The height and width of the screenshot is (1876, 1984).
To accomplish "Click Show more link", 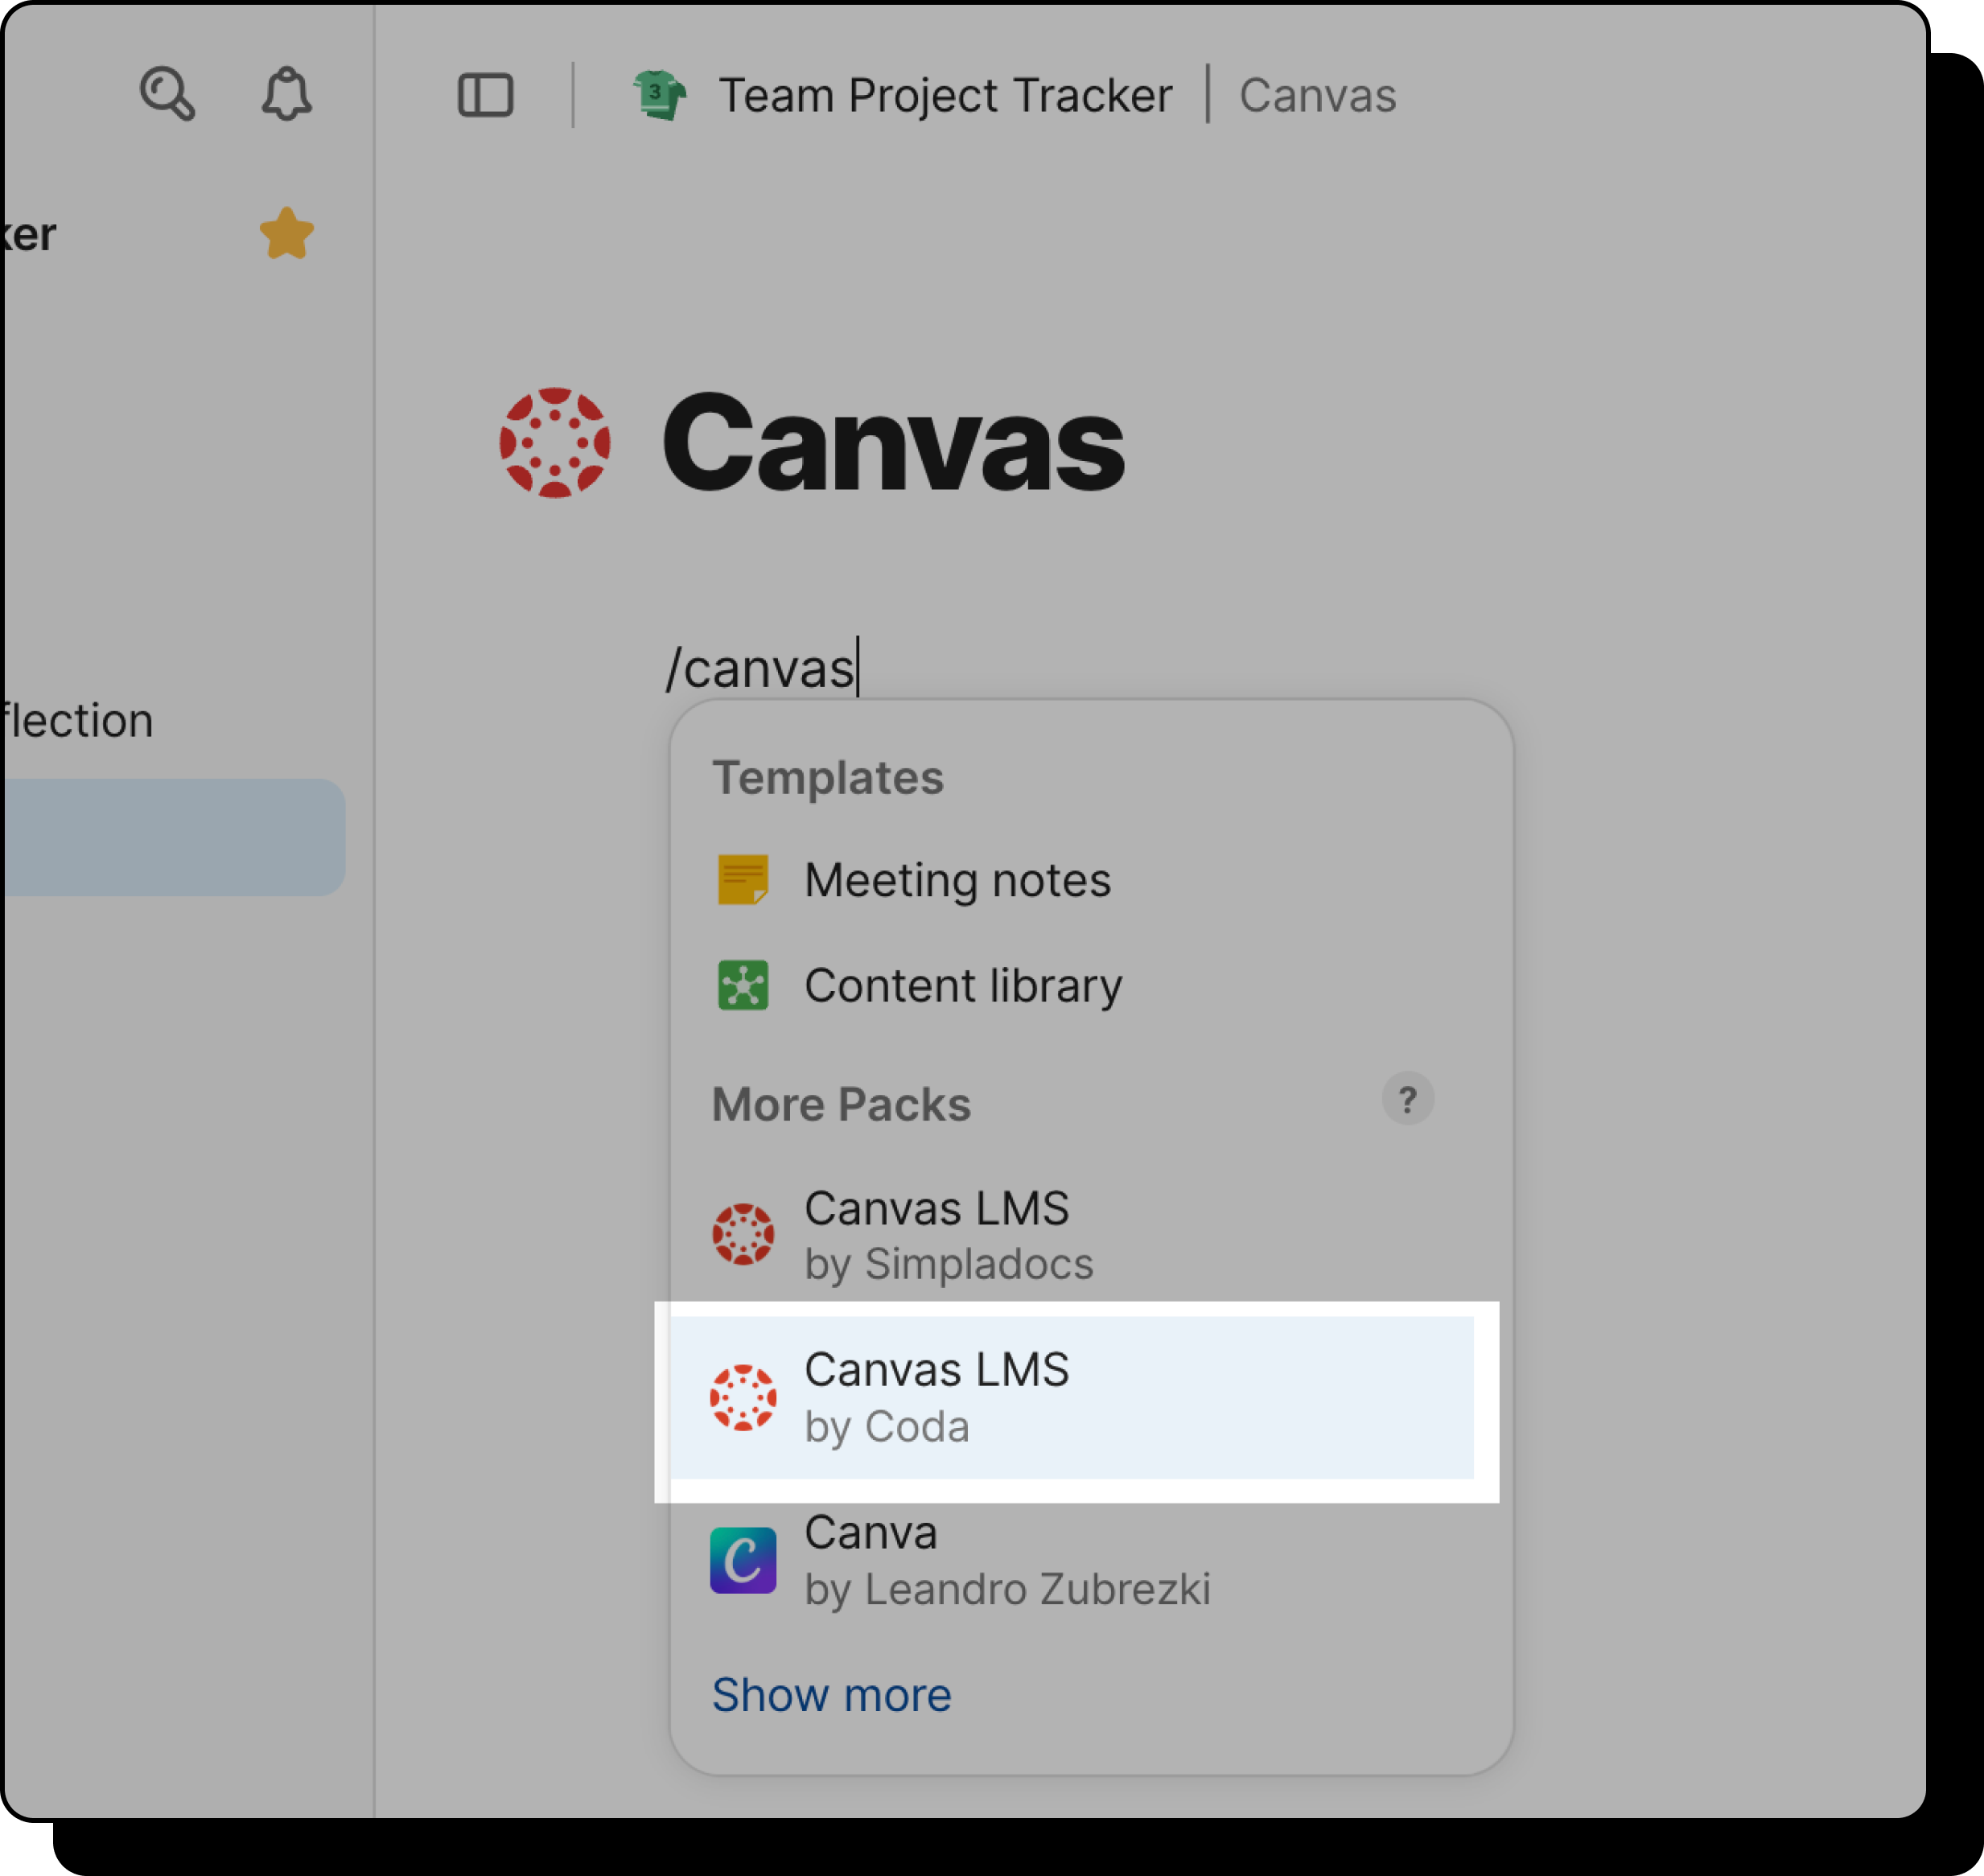I will (x=831, y=1695).
